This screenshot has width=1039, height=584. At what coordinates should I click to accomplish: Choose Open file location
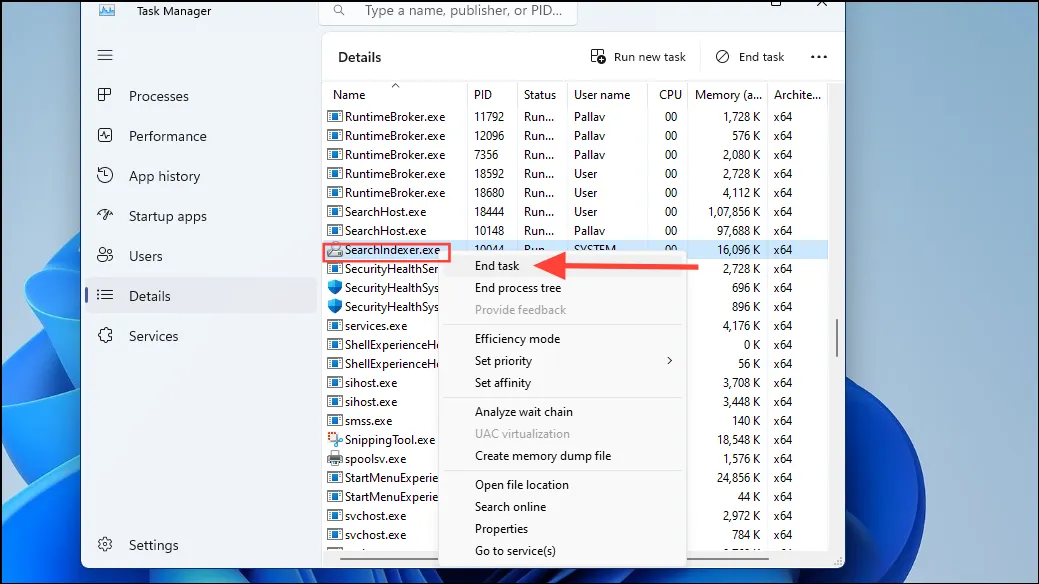521,485
